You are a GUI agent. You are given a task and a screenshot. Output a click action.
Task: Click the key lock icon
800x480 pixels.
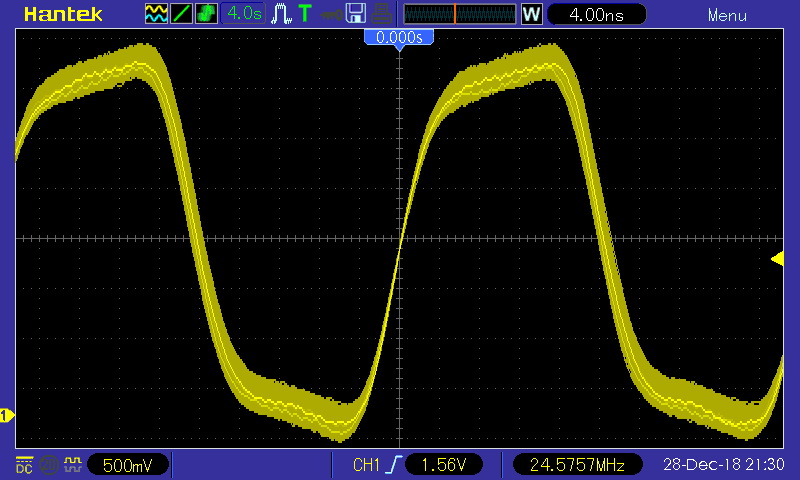pos(331,15)
